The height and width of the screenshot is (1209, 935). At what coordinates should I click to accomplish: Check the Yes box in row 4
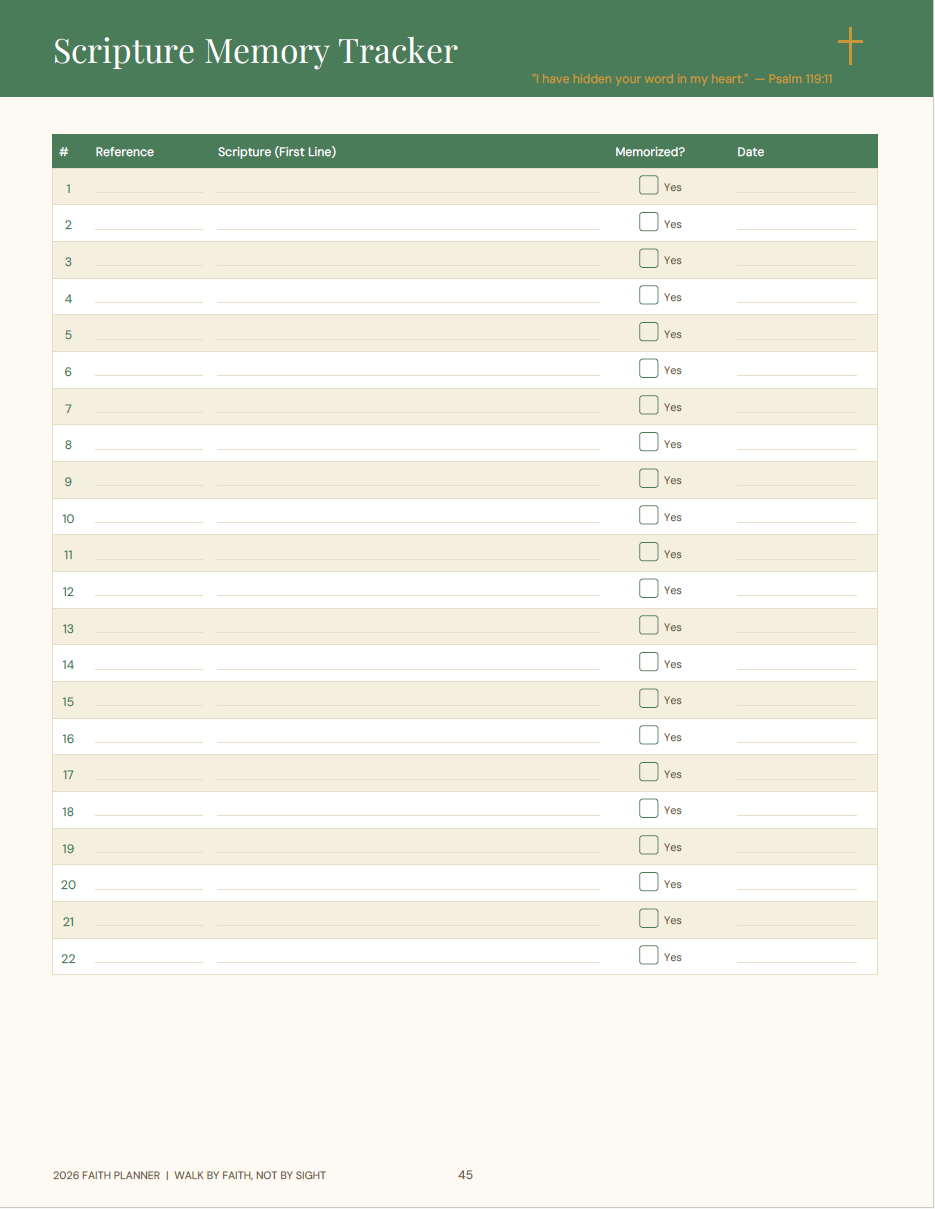[x=649, y=295]
